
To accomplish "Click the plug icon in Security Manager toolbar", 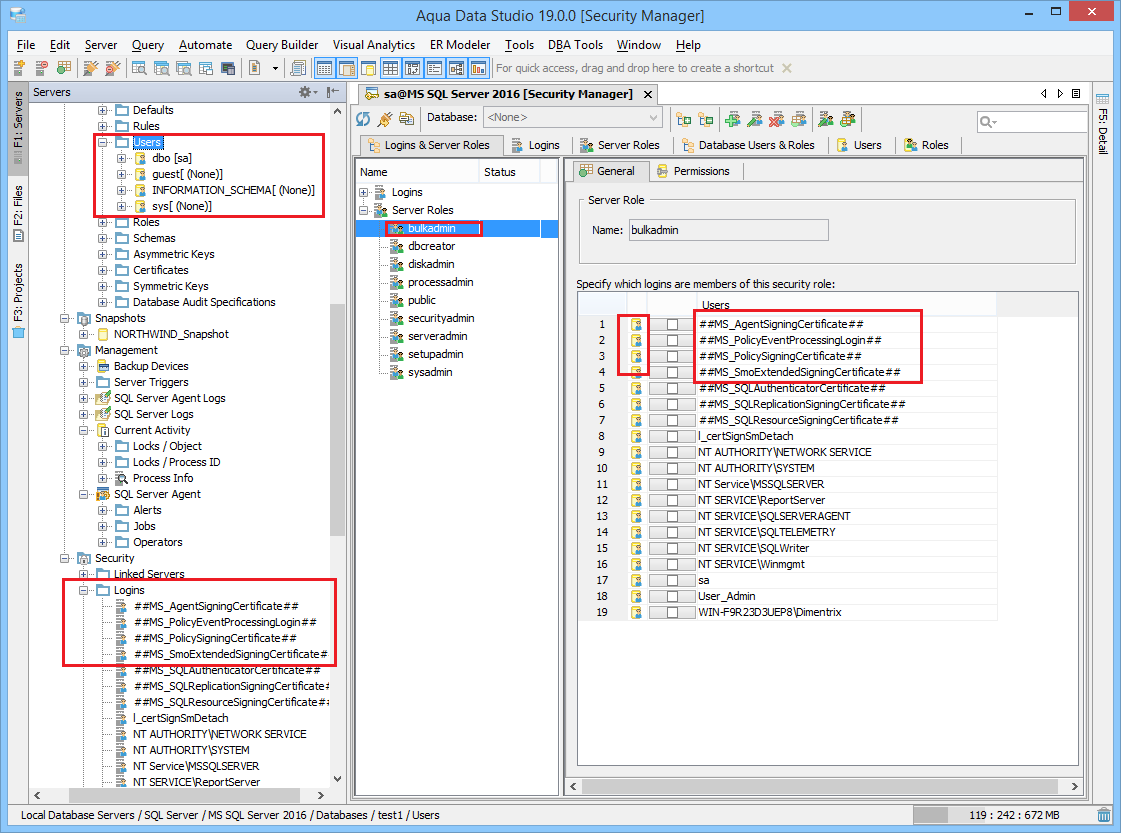I will pyautogui.click(x=385, y=119).
